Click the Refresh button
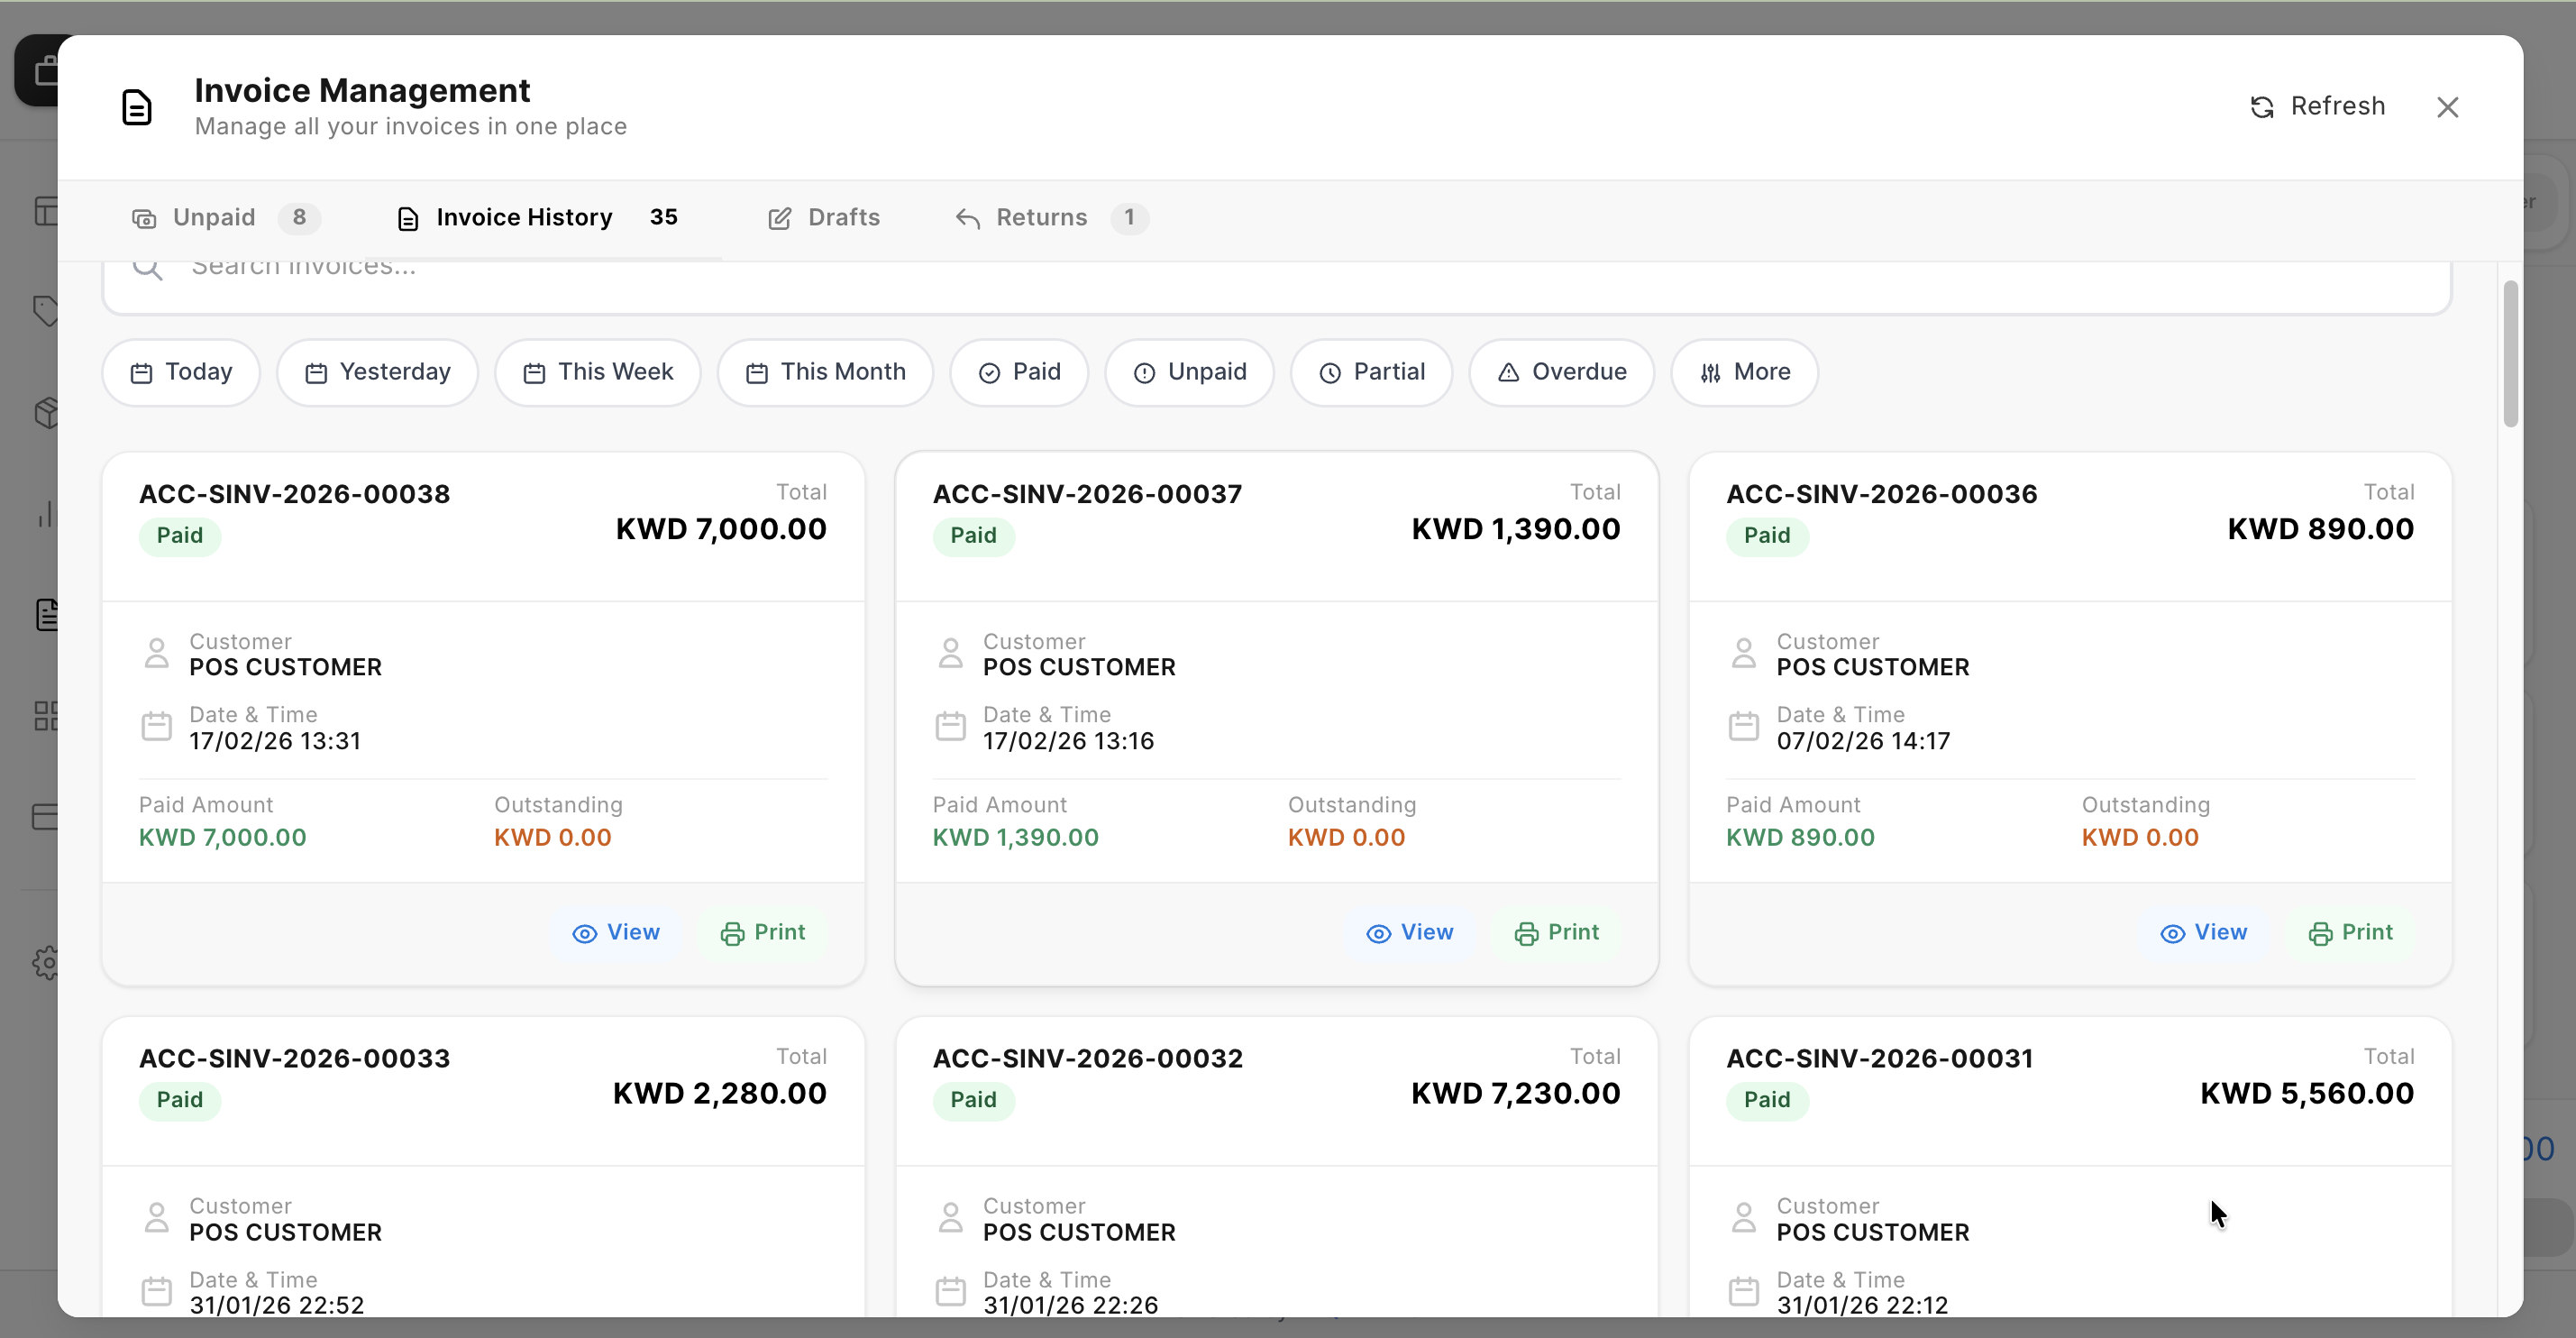Screen dimensions: 2576x1338 tap(2317, 106)
